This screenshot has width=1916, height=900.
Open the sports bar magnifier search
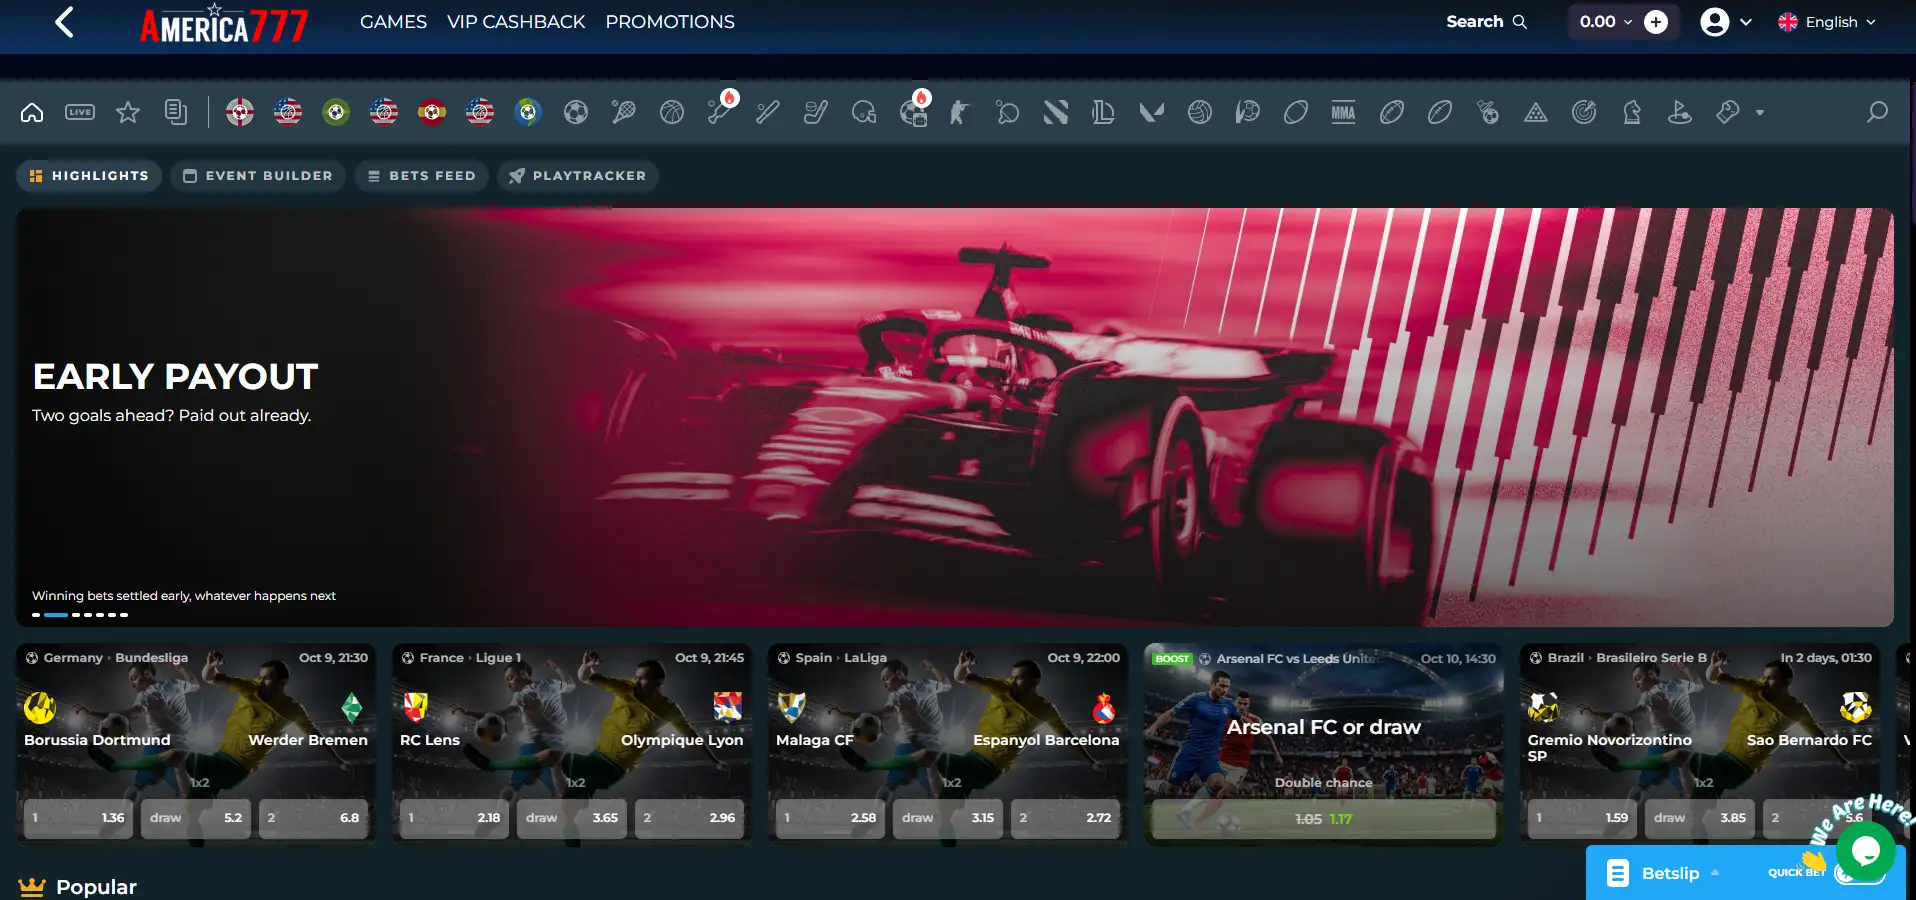(1877, 112)
